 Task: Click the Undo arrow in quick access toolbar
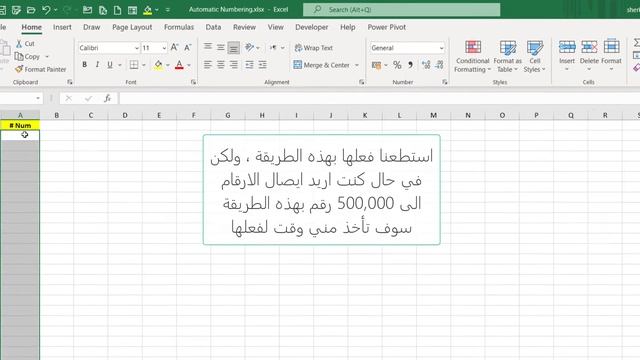point(46,9)
